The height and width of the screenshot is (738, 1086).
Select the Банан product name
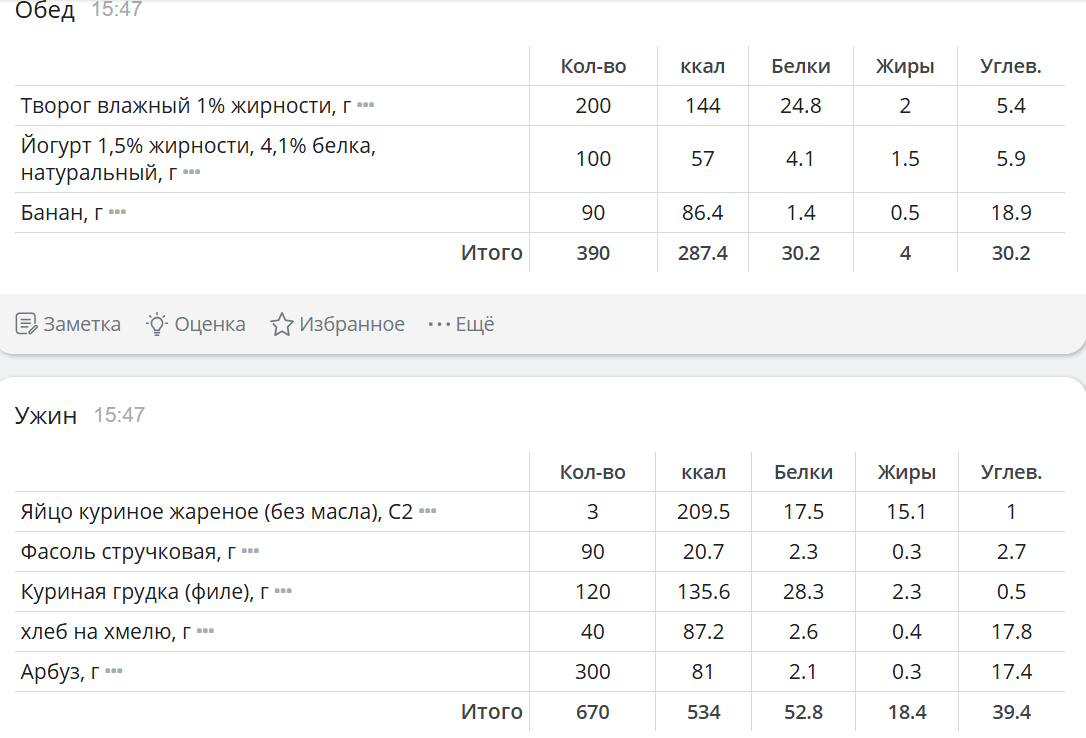(x=62, y=212)
